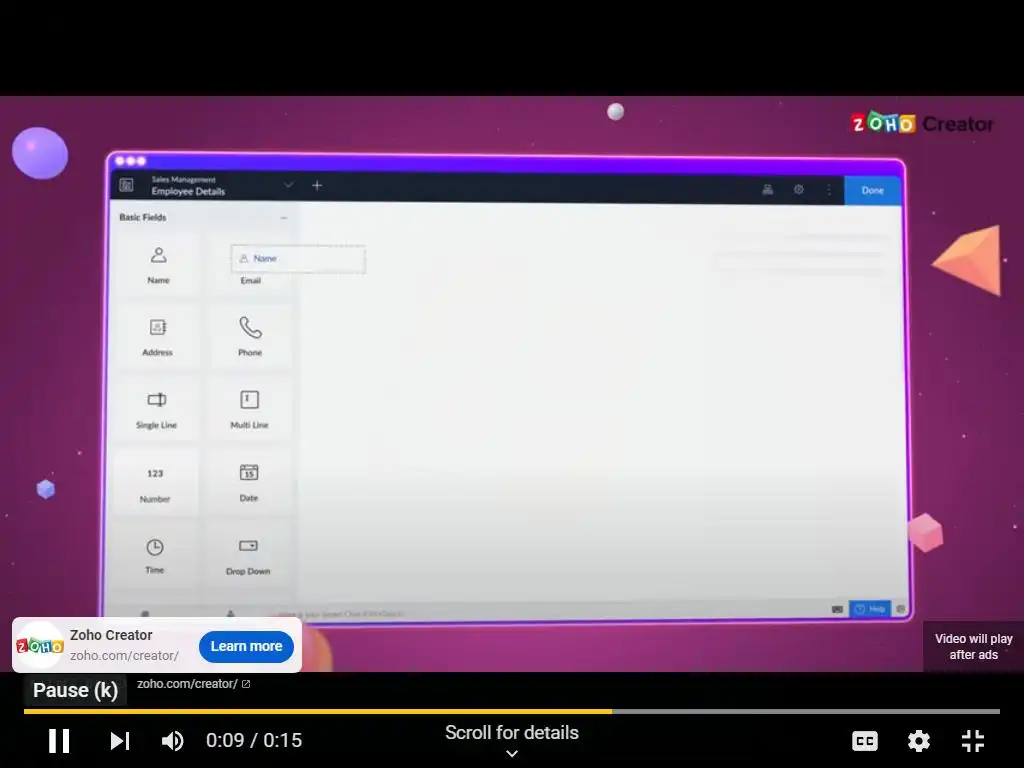This screenshot has width=1024, height=768.
Task: Click the Zoho Creator watermark logo
Action: point(921,123)
